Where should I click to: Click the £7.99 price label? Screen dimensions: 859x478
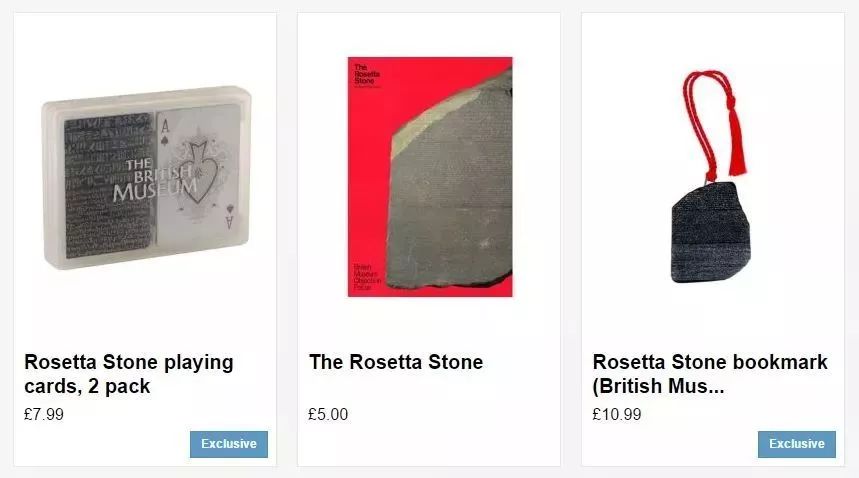tap(44, 414)
